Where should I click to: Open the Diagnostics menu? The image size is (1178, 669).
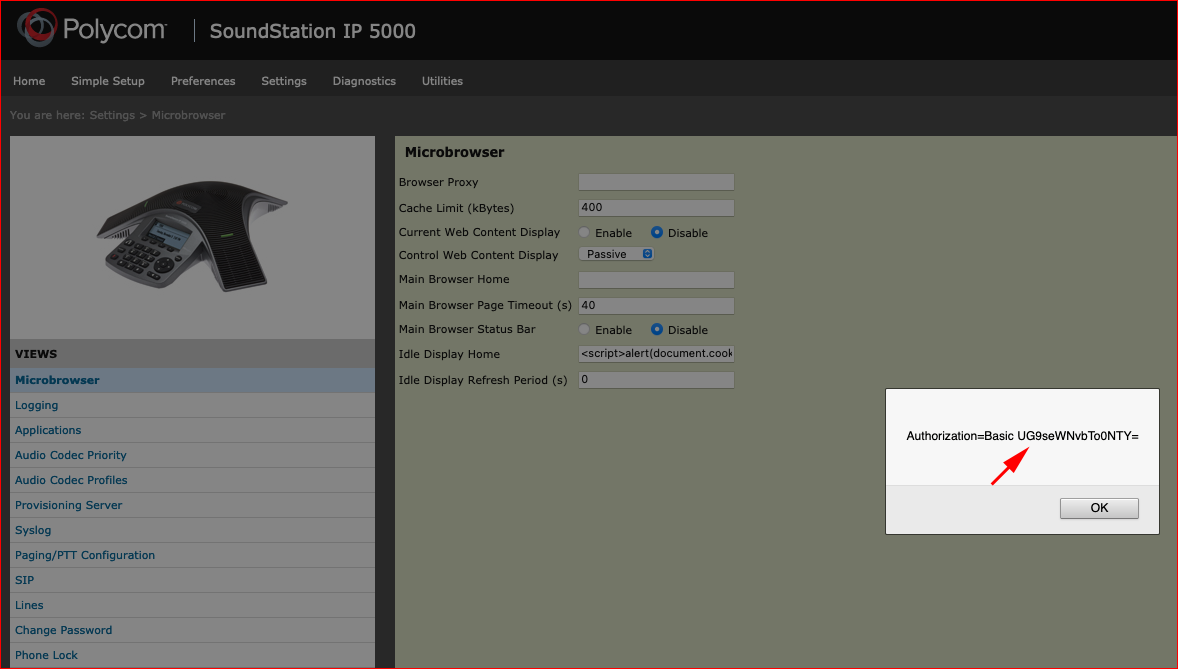pyautogui.click(x=364, y=81)
